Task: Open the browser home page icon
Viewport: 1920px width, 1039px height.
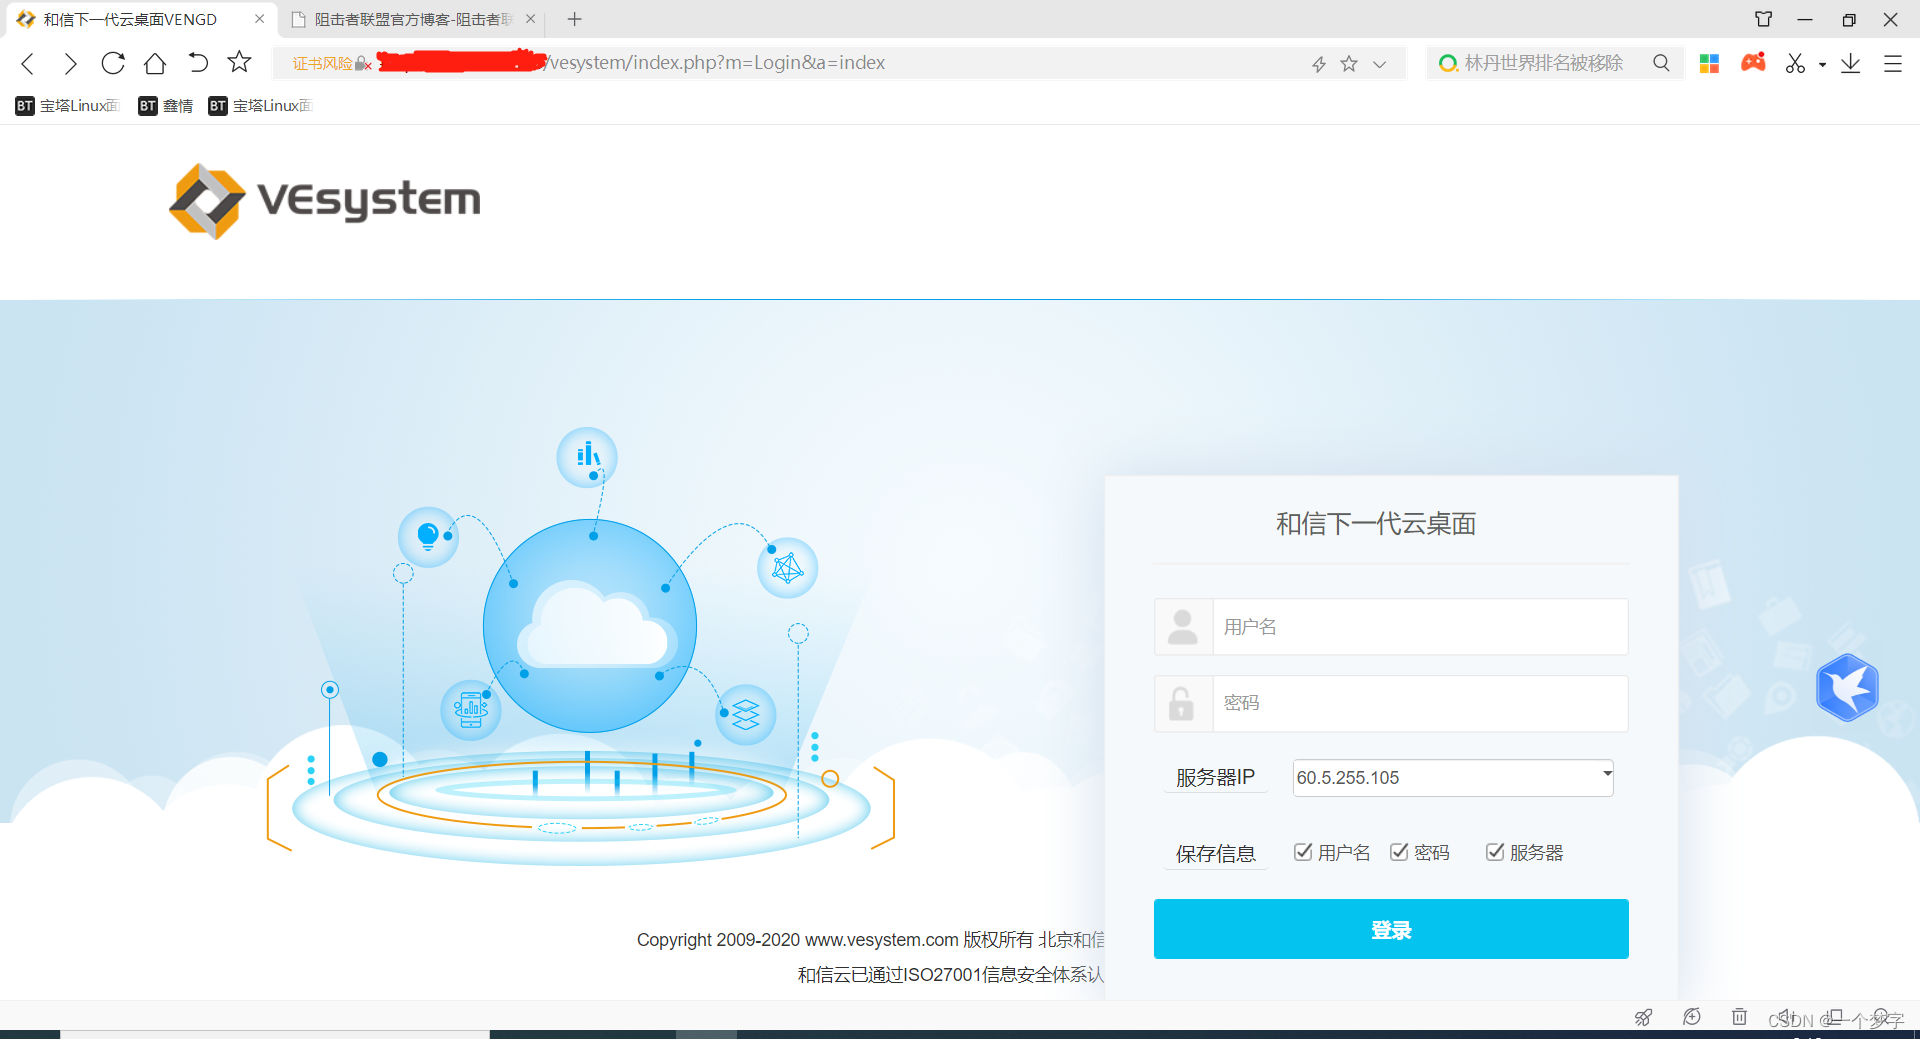Action: click(x=155, y=63)
